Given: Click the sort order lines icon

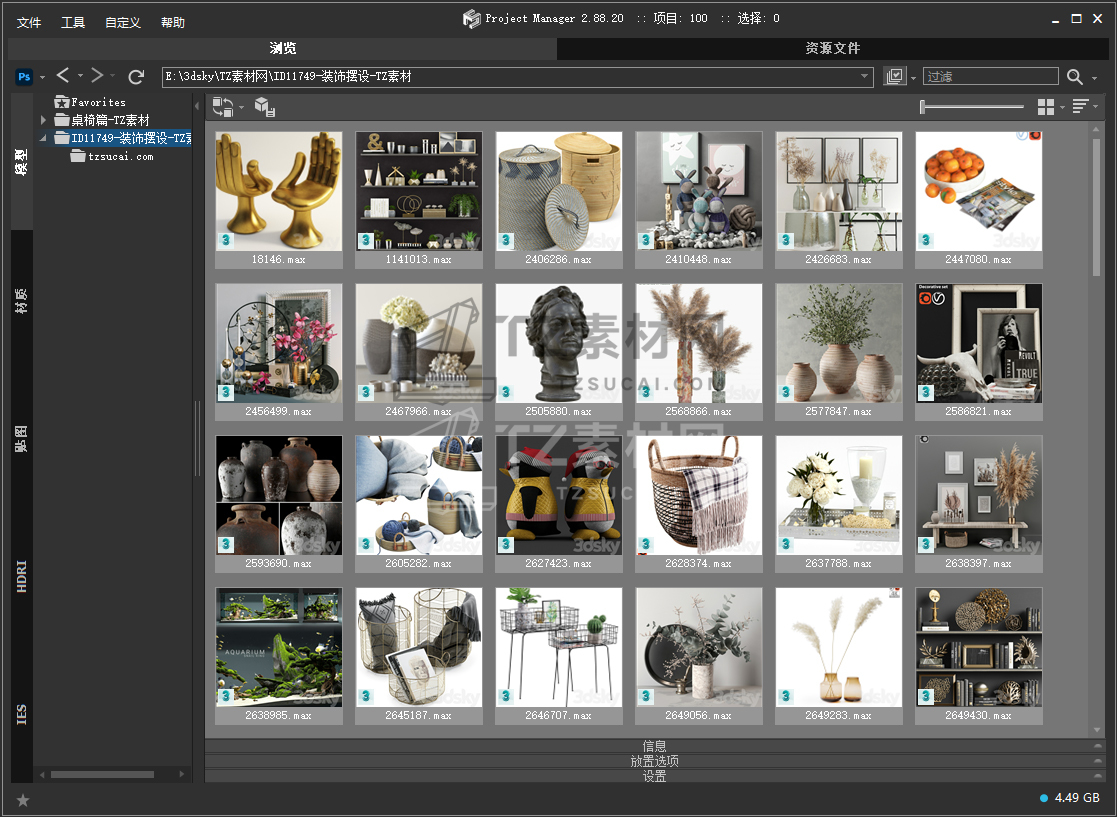Looking at the screenshot, I should pyautogui.click(x=1080, y=107).
